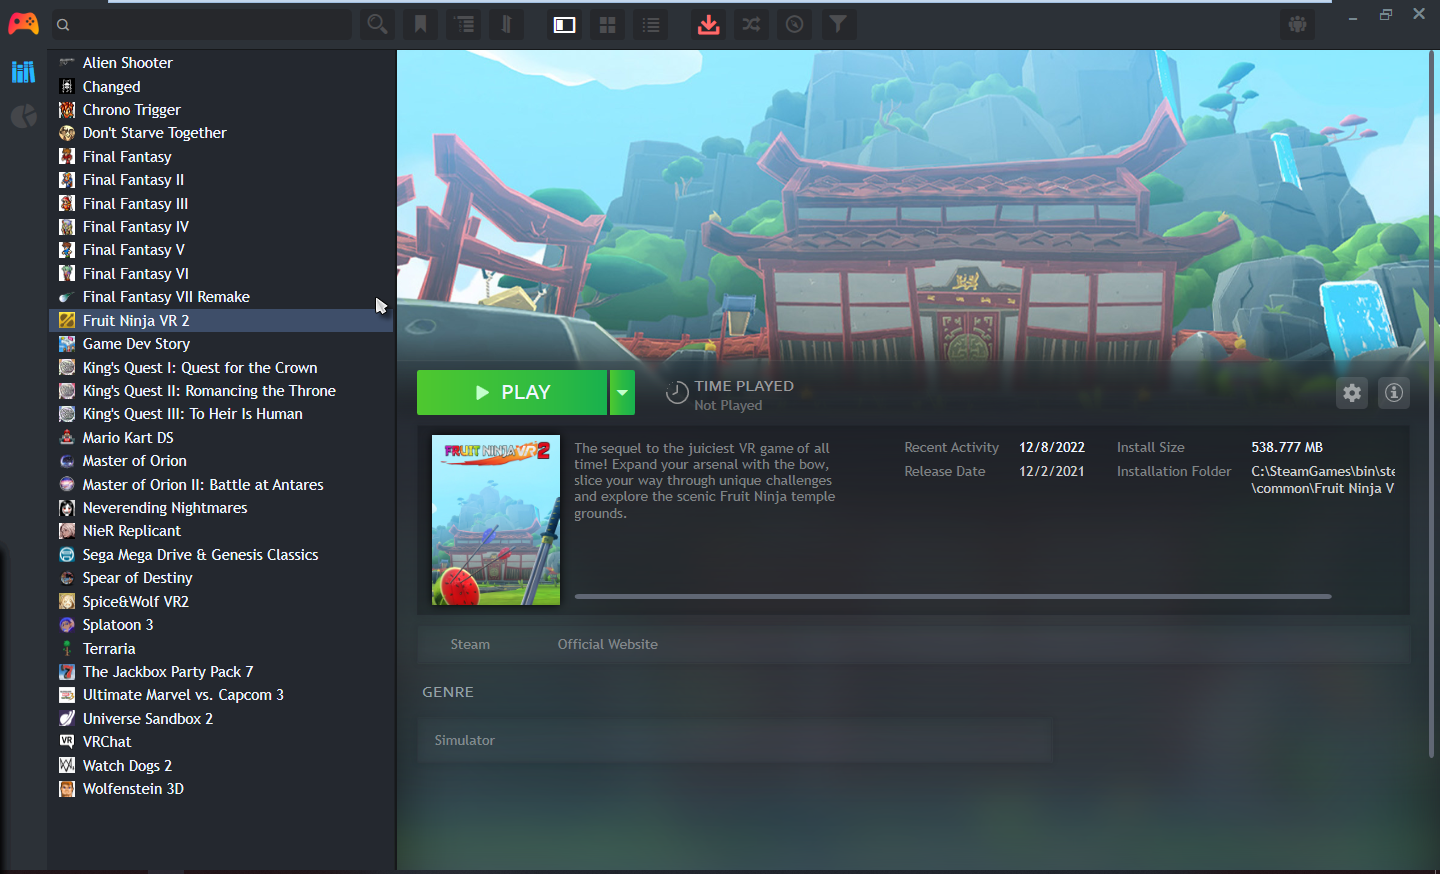Open the Playnite main menu logo
The height and width of the screenshot is (874, 1440).
pyautogui.click(x=23, y=24)
